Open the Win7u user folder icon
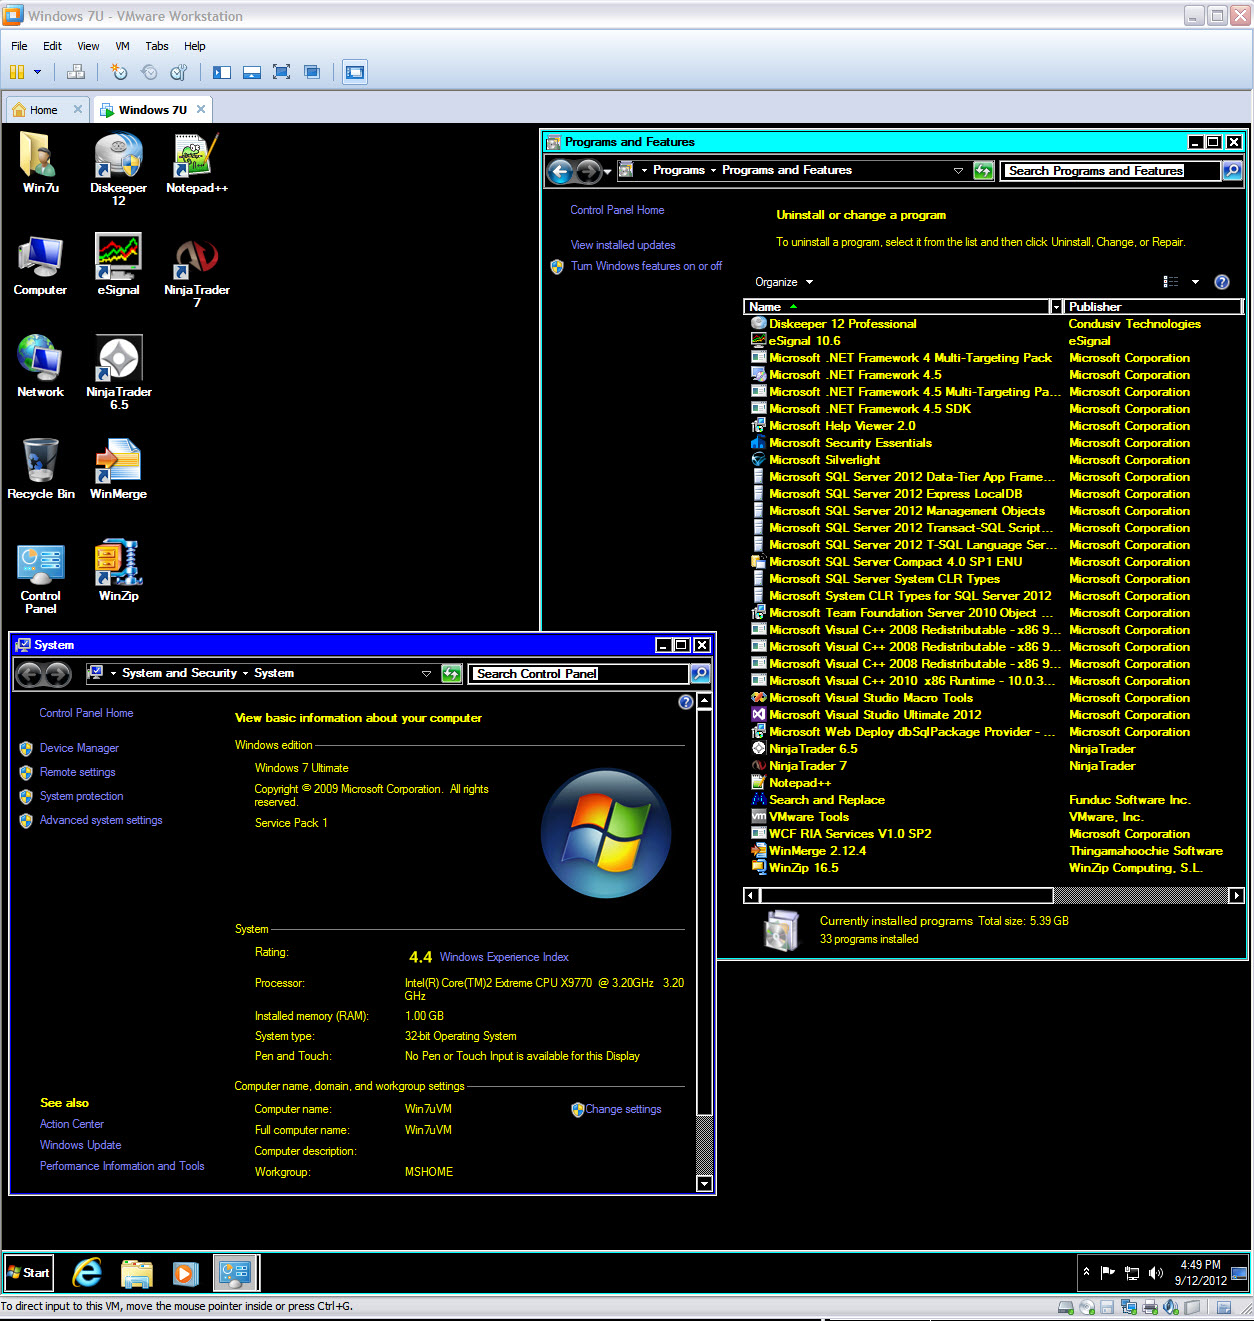1254x1321 pixels. 40,162
